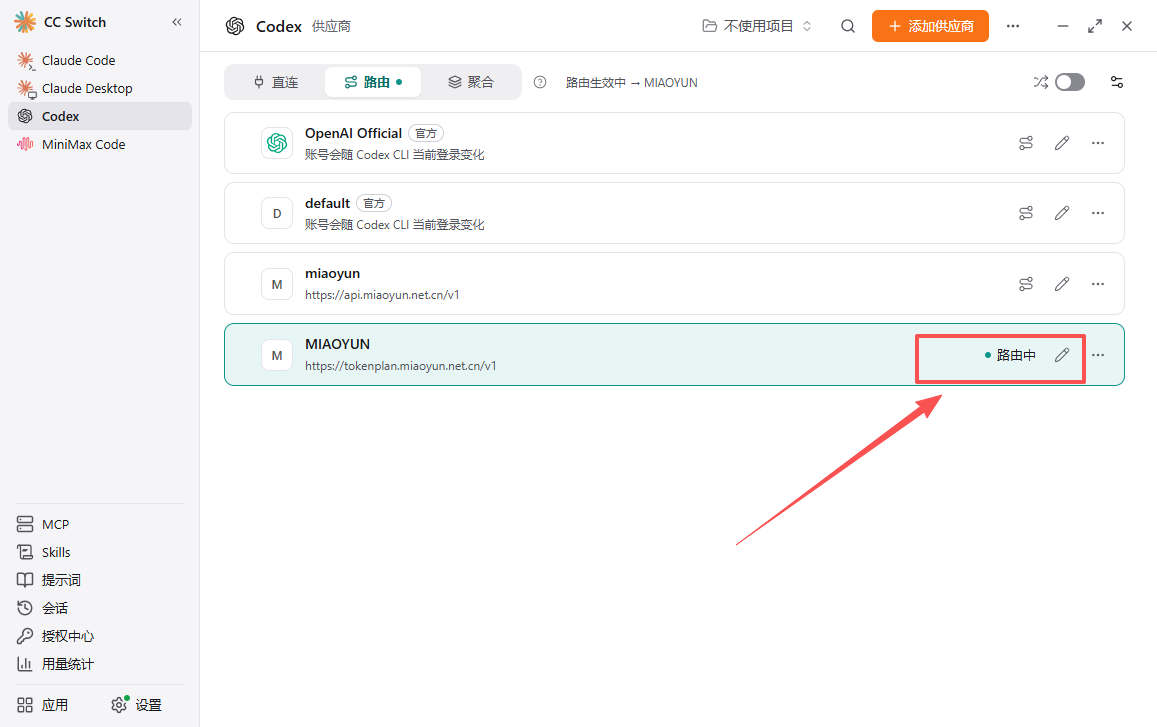Edit the OpenAI Official provider

(1062, 143)
